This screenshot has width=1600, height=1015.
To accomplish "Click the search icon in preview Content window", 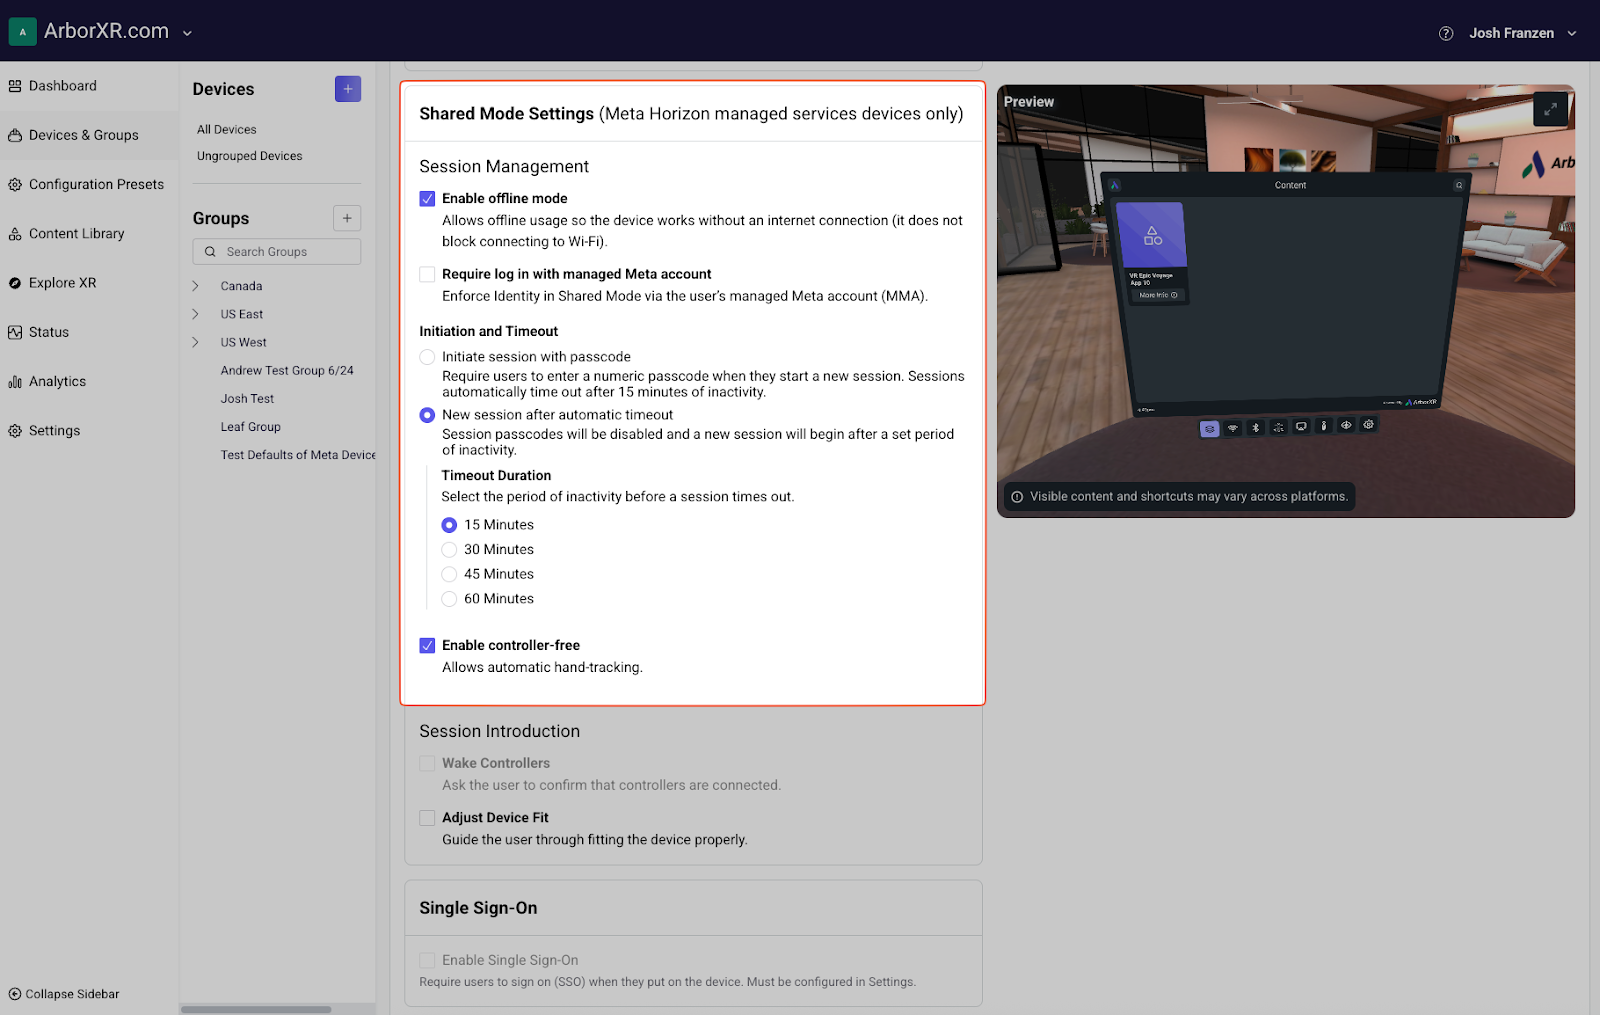I will pyautogui.click(x=1459, y=185).
